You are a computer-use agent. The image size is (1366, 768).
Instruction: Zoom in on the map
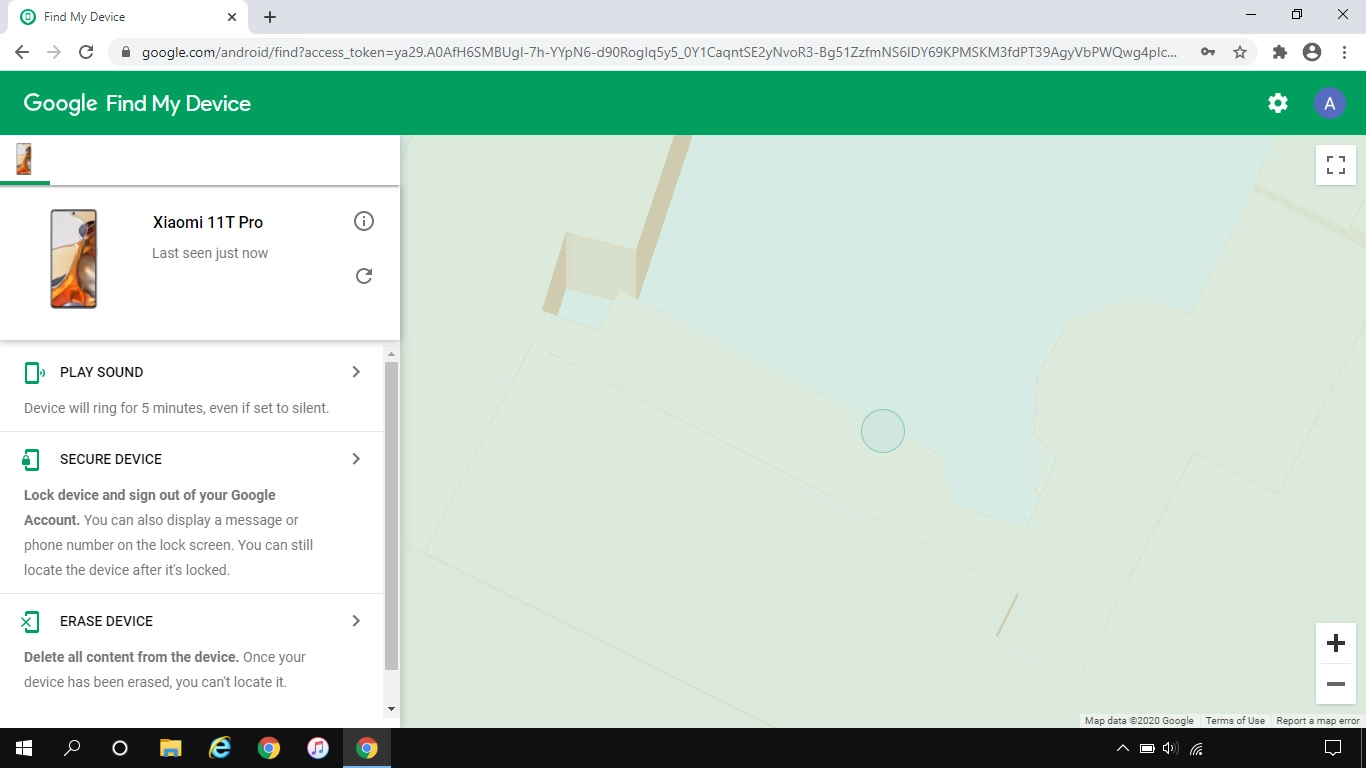(1335, 643)
